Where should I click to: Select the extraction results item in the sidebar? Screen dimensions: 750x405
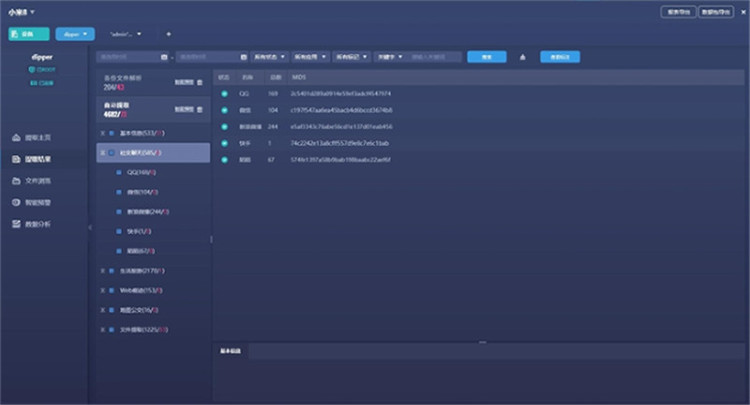[38, 159]
